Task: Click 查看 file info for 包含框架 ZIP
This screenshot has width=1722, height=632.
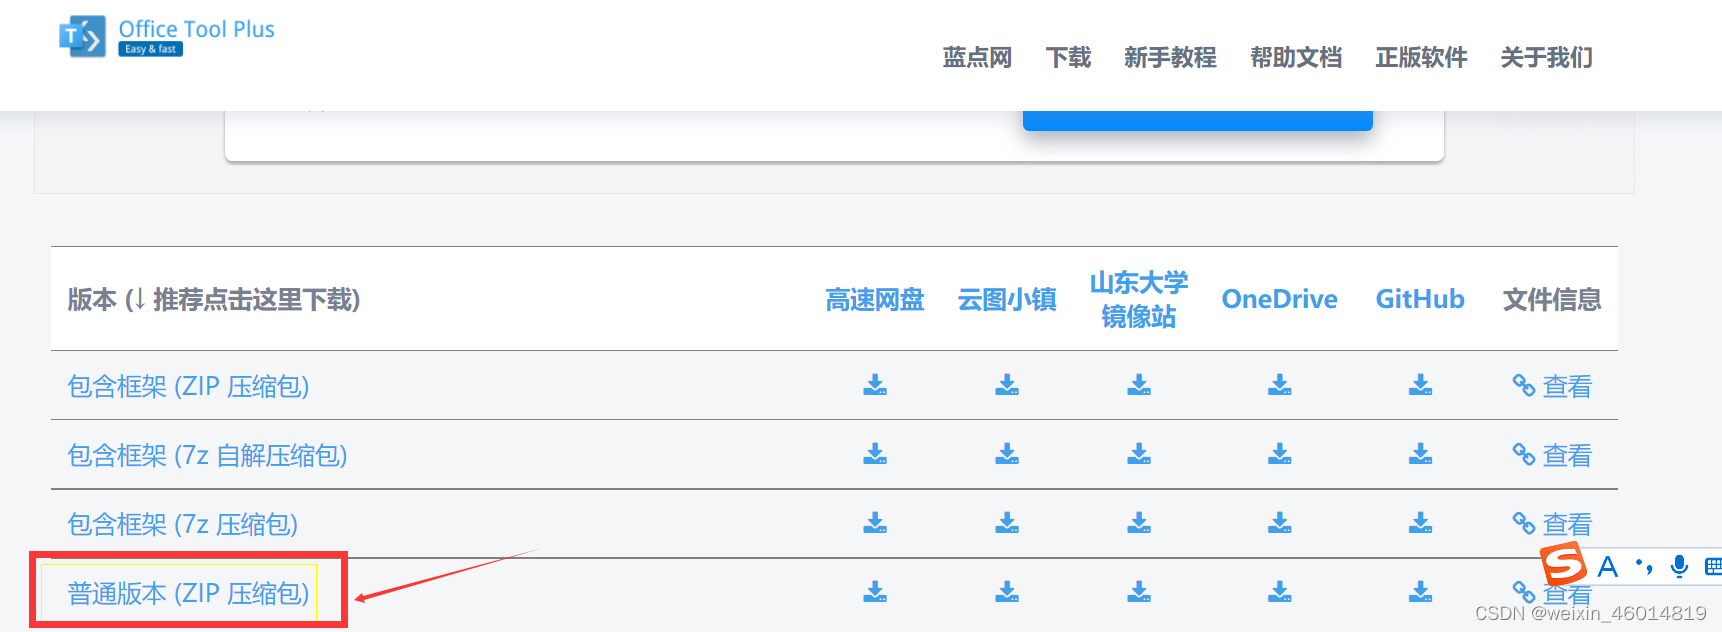Action: [x=1563, y=386]
